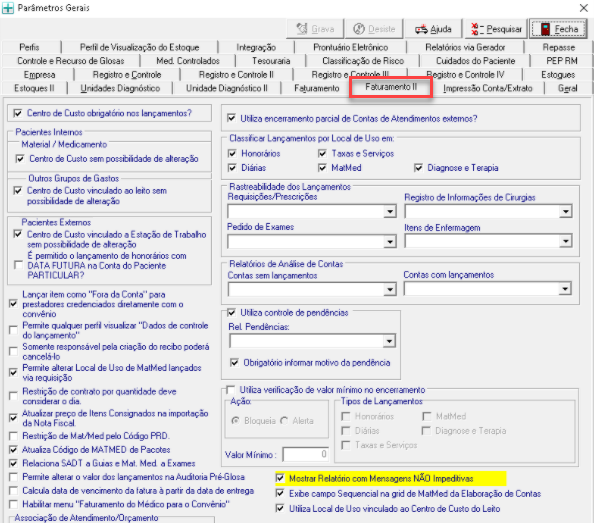Screen dimensions: 594x523
Task: Toggle Atualiza Código de MATMED de Pacotes
Action: point(13,450)
